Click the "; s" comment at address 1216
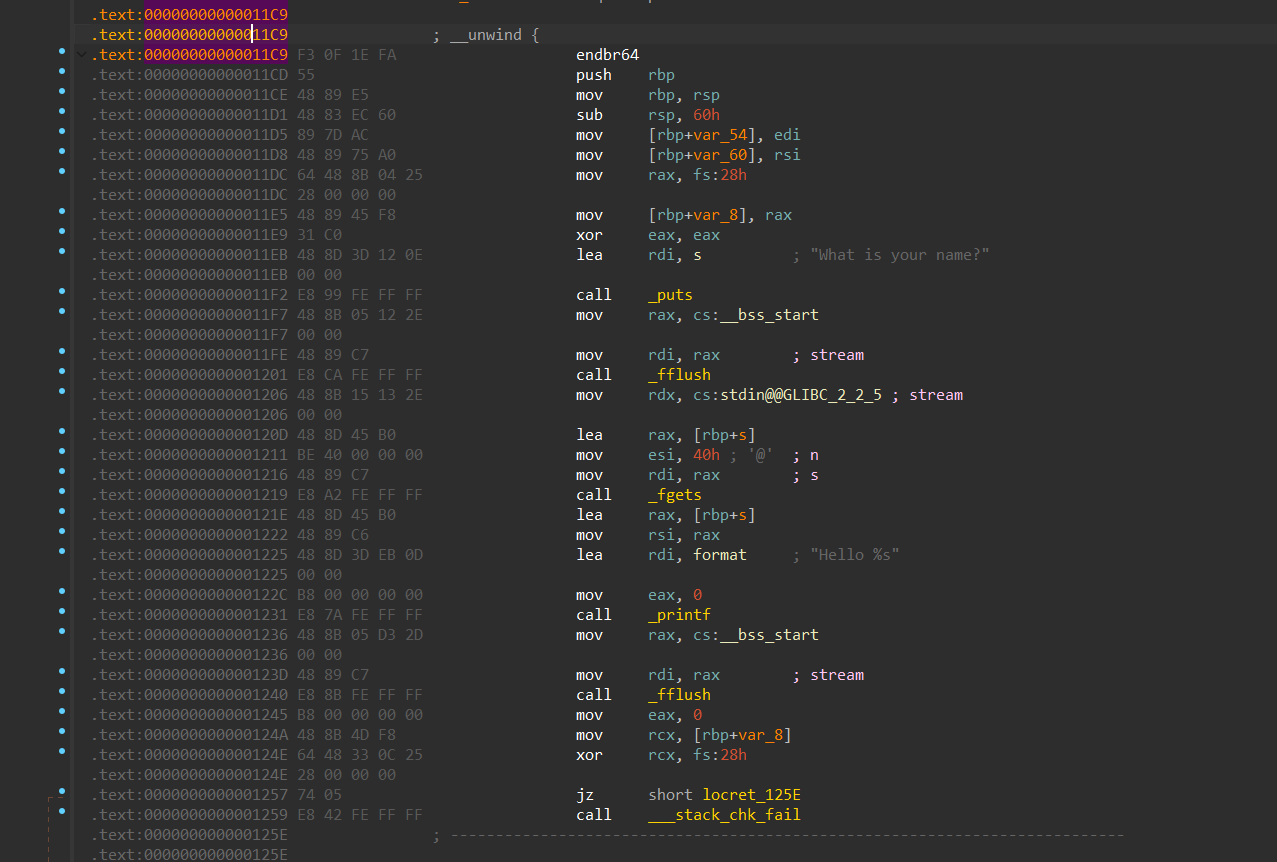Screen dimensions: 1277x862 tap(805, 475)
